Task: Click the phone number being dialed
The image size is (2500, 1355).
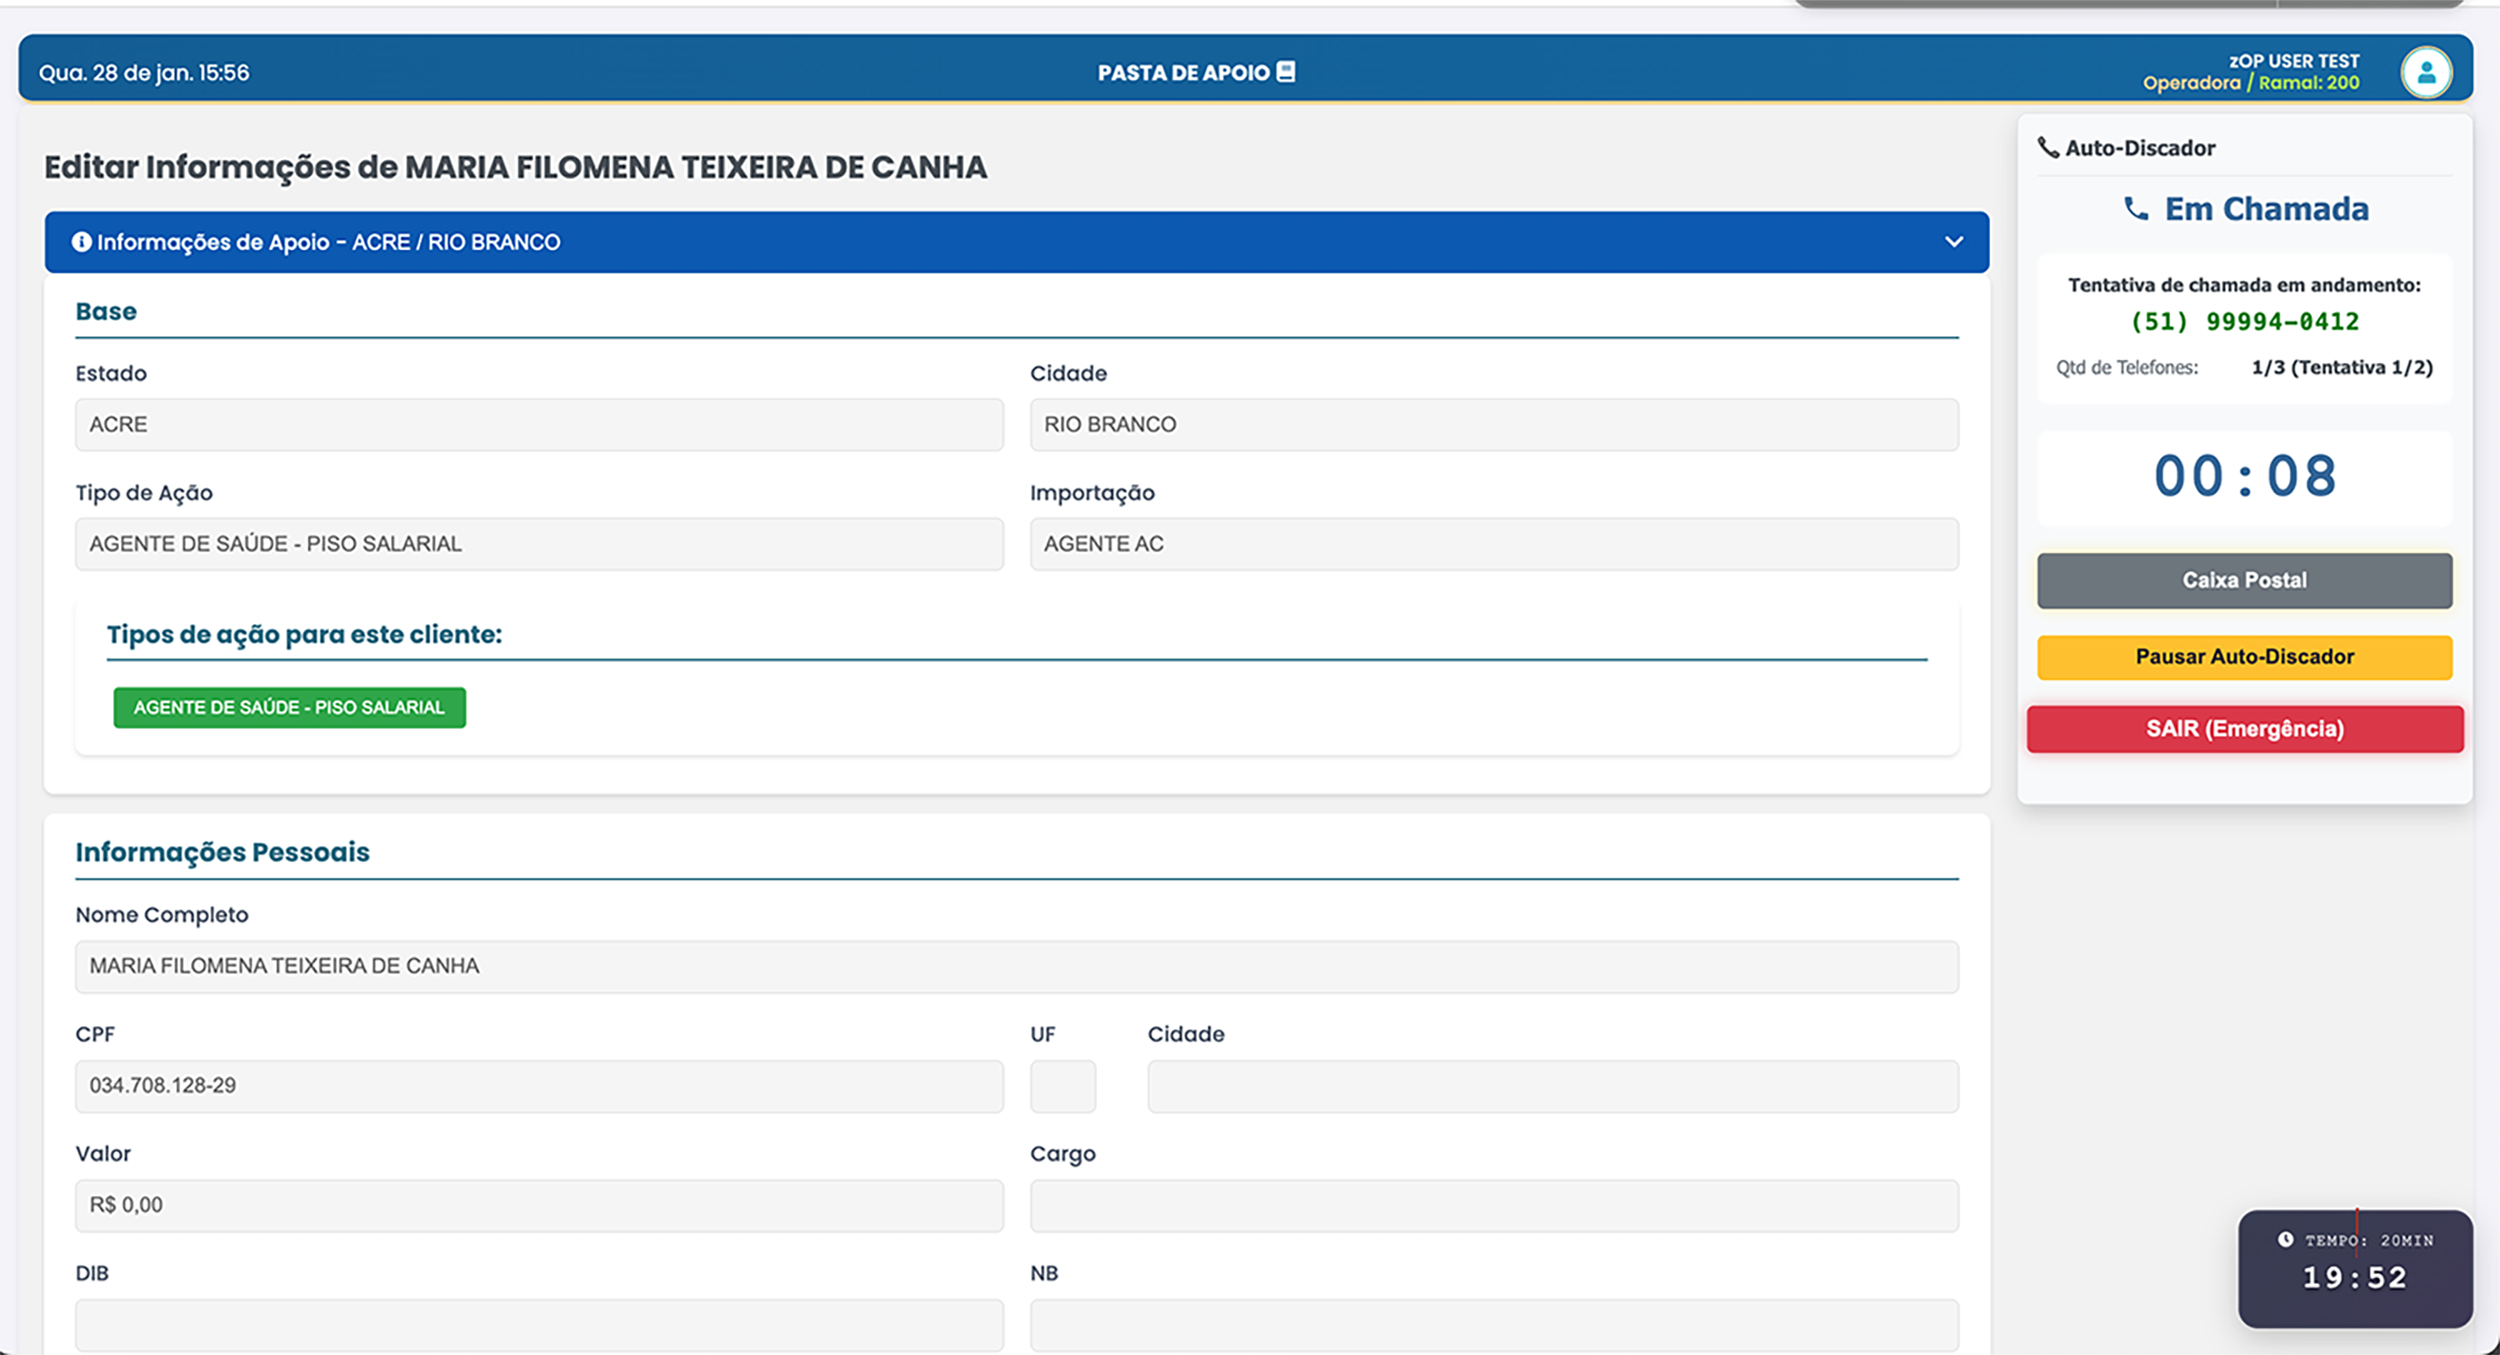Action: point(2244,322)
